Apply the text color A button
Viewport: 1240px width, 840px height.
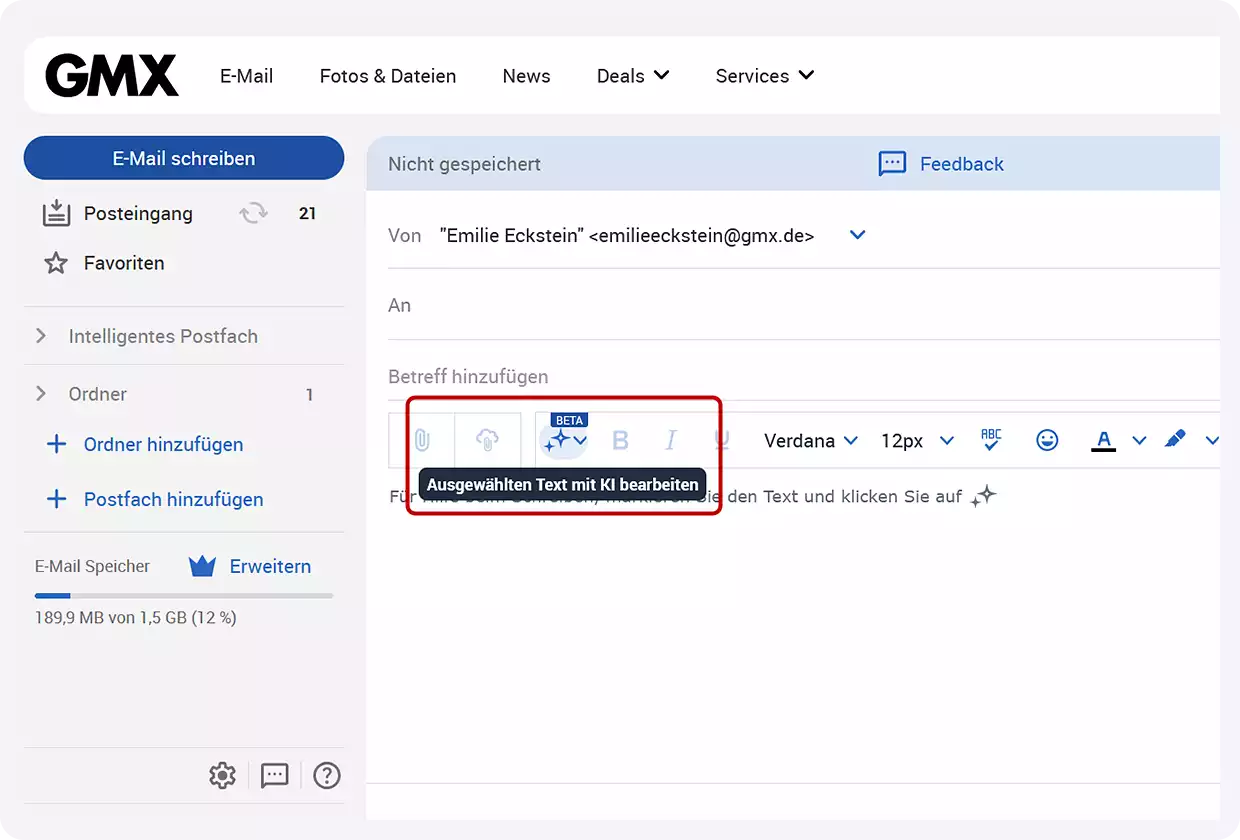[1104, 440]
